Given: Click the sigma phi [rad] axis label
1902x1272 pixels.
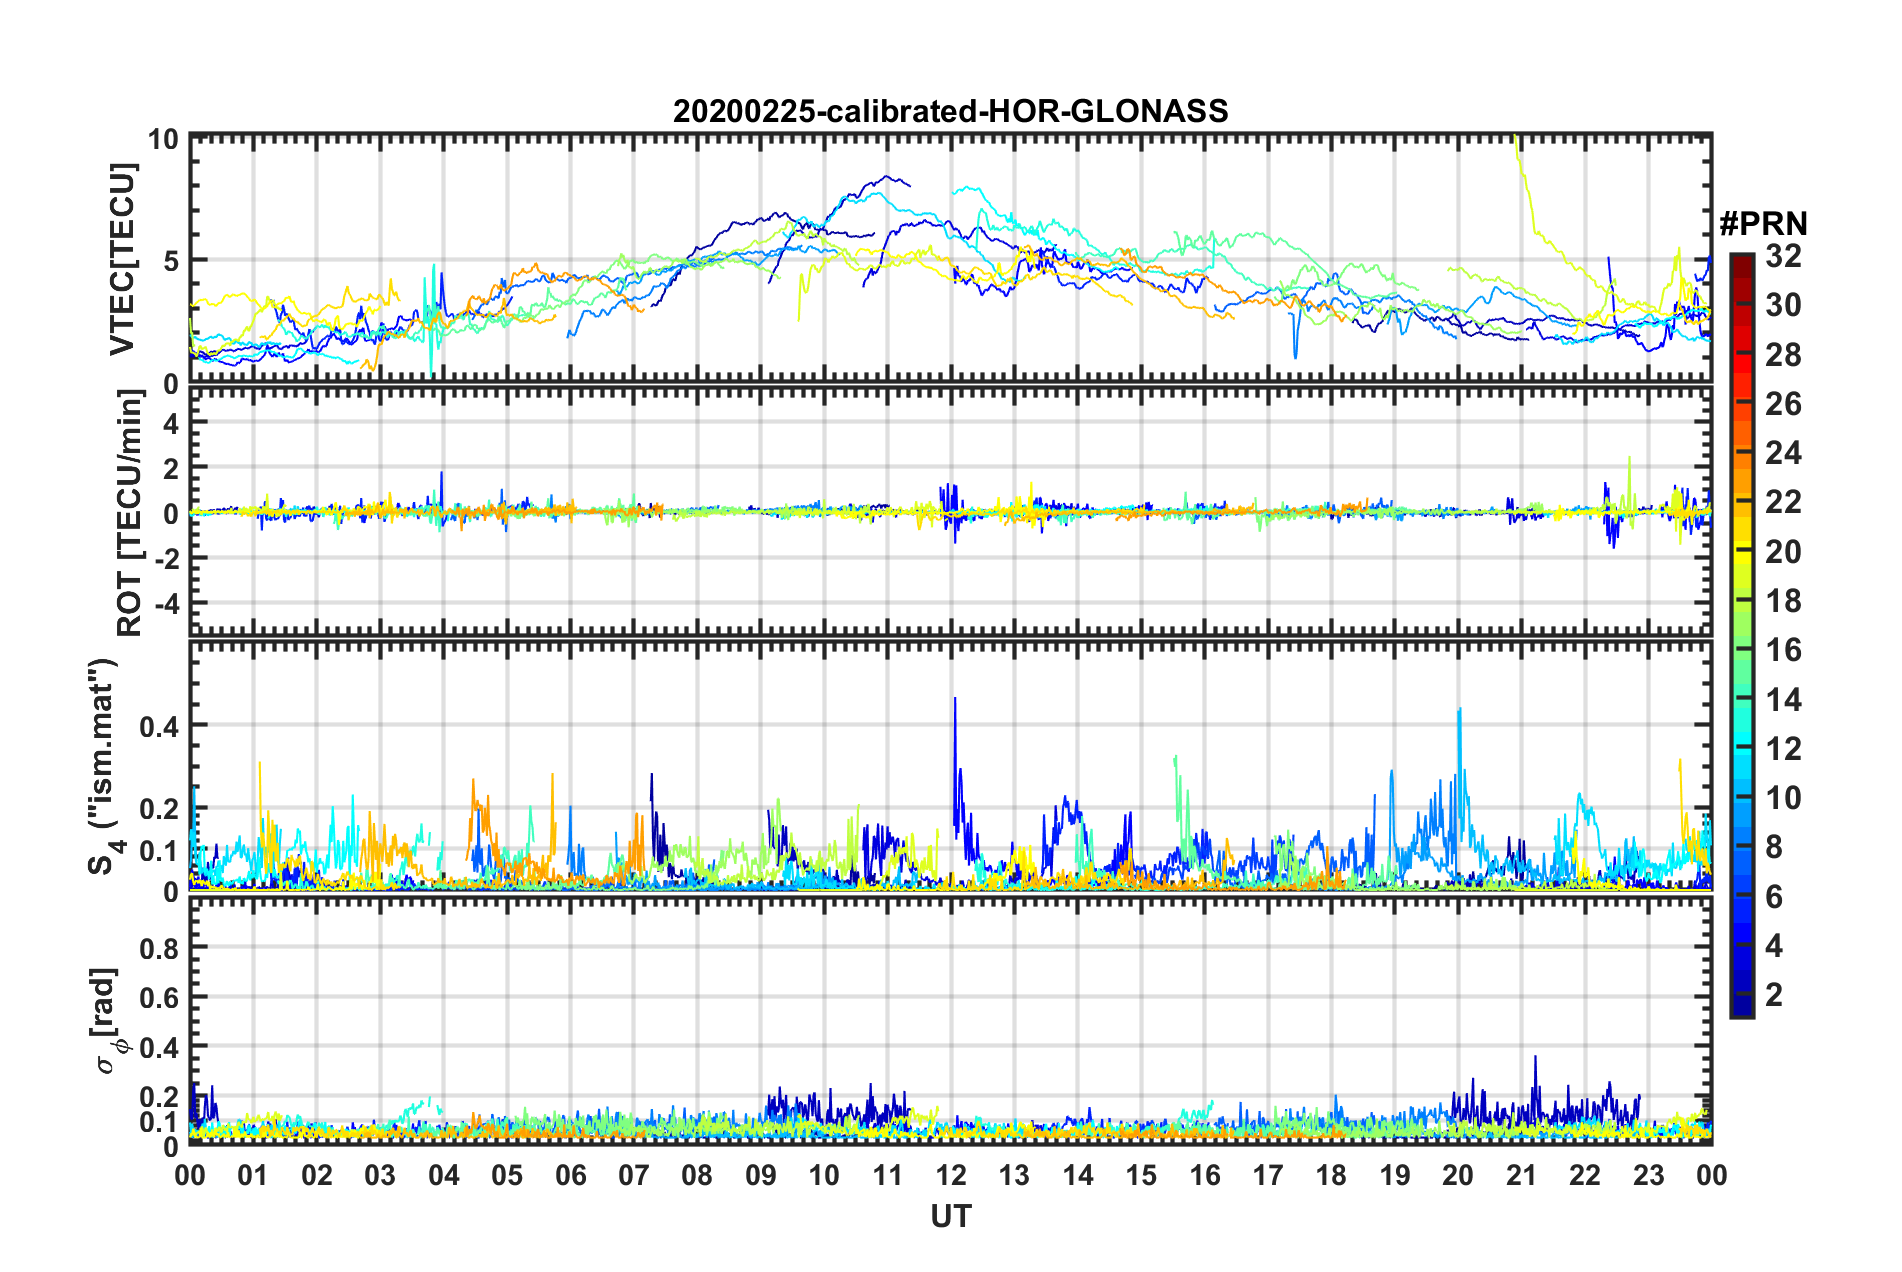Looking at the screenshot, I should [105, 1020].
